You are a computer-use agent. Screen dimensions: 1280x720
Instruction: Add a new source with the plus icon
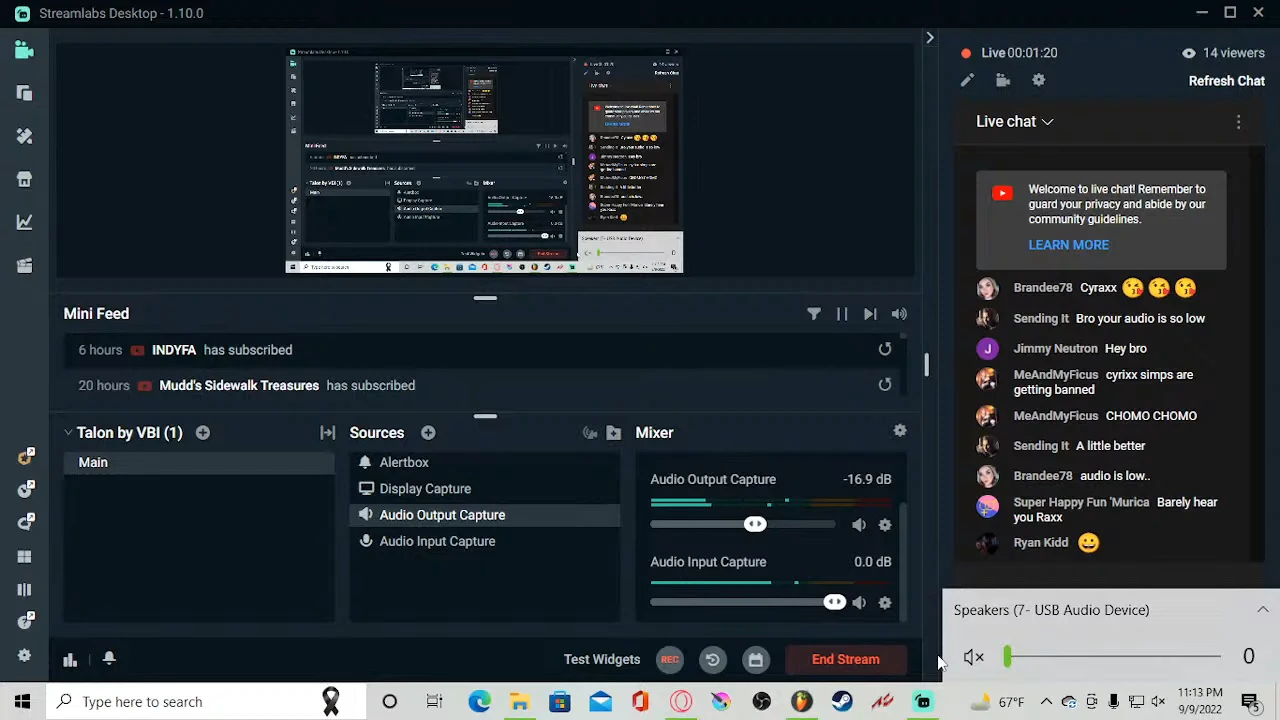[x=428, y=432]
